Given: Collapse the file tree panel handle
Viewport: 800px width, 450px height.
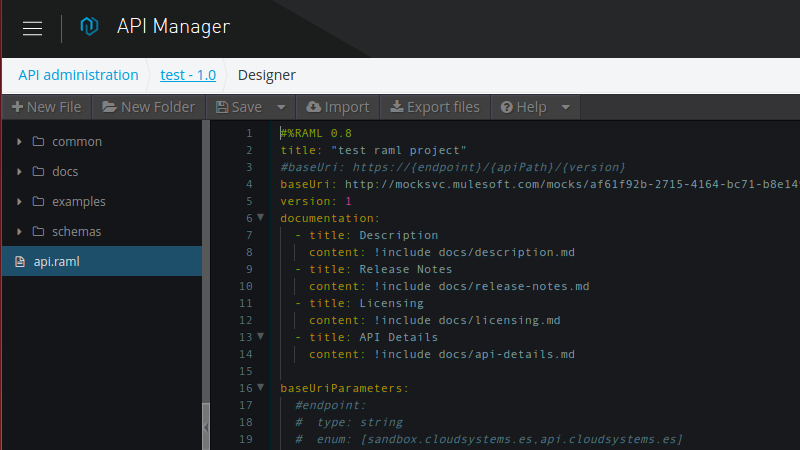Looking at the screenshot, I should pos(206,427).
